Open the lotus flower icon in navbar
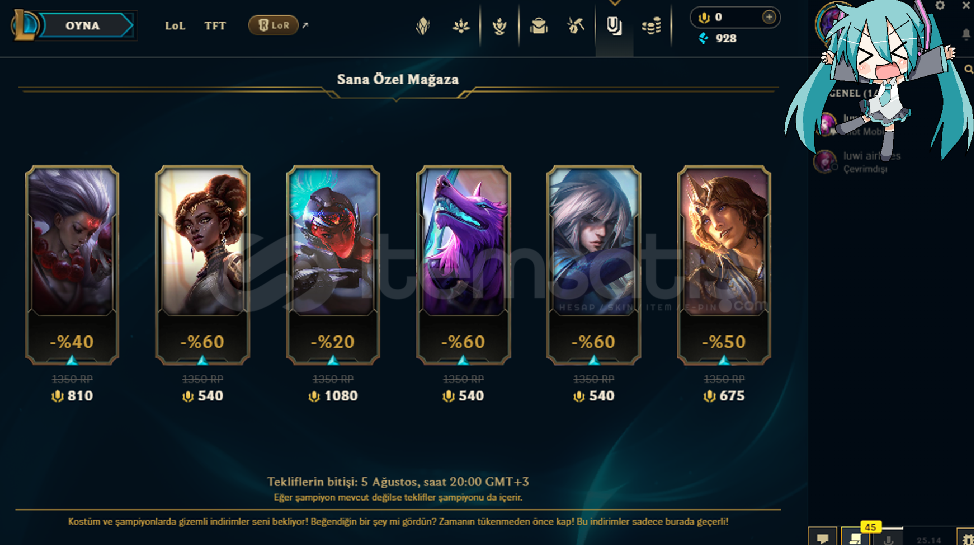 461,25
